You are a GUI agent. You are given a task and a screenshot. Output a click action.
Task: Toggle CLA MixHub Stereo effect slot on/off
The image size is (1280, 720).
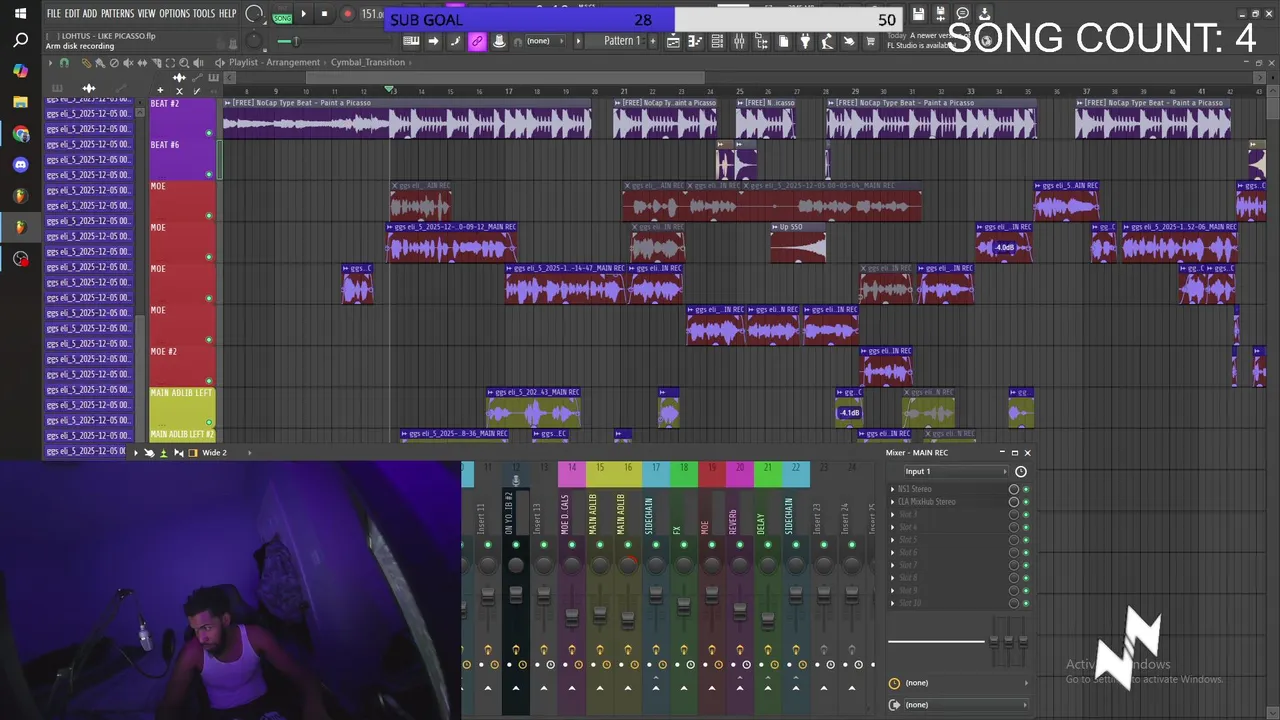[x=1025, y=502]
